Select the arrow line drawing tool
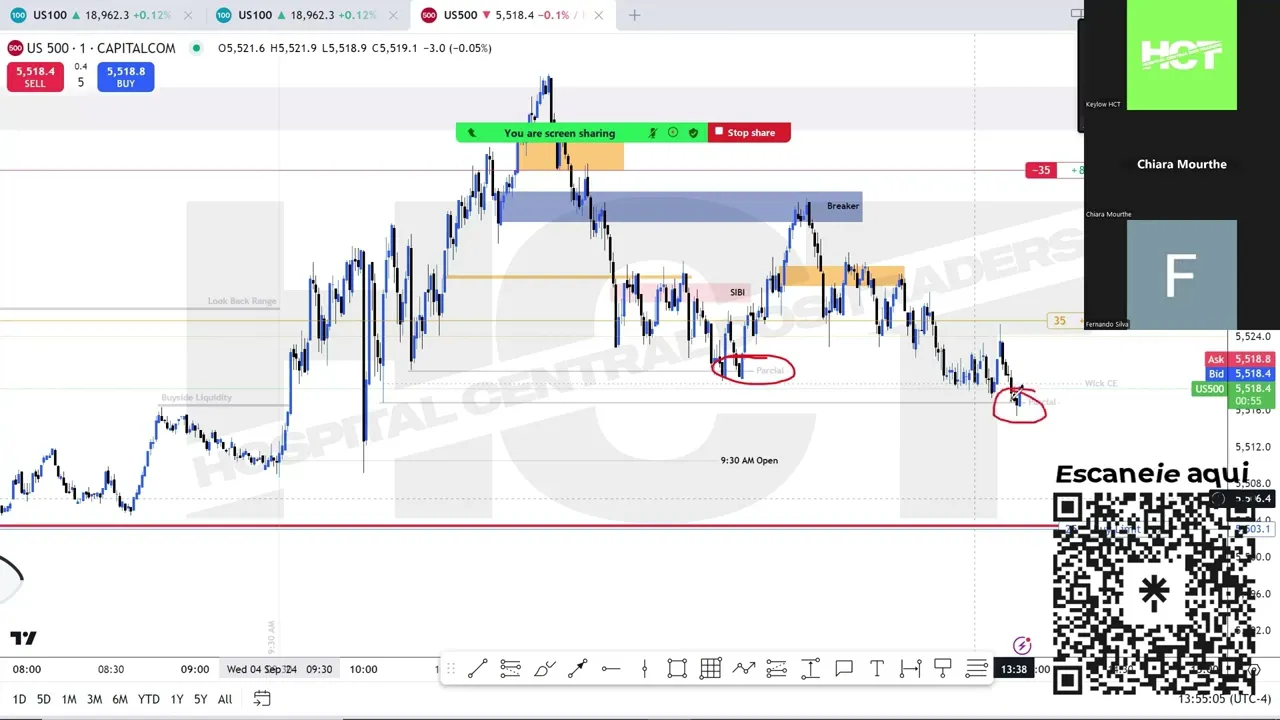The image size is (1280, 720). coord(577,669)
